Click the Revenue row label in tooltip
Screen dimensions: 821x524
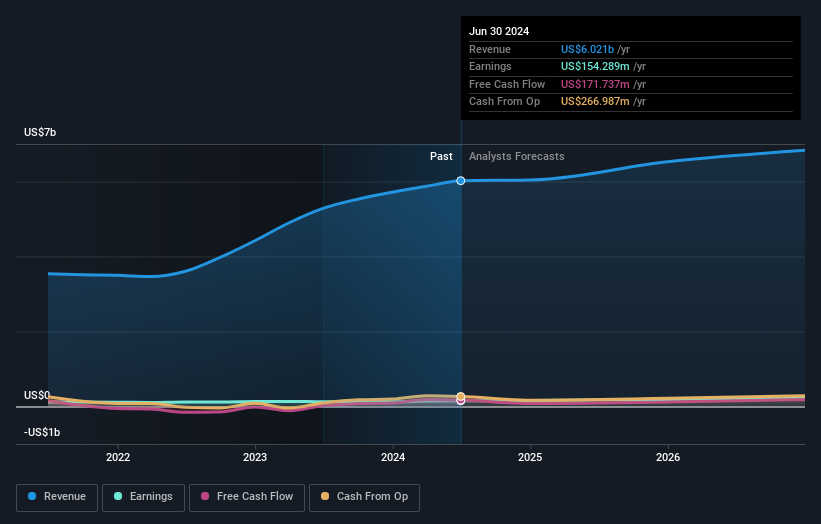point(490,49)
